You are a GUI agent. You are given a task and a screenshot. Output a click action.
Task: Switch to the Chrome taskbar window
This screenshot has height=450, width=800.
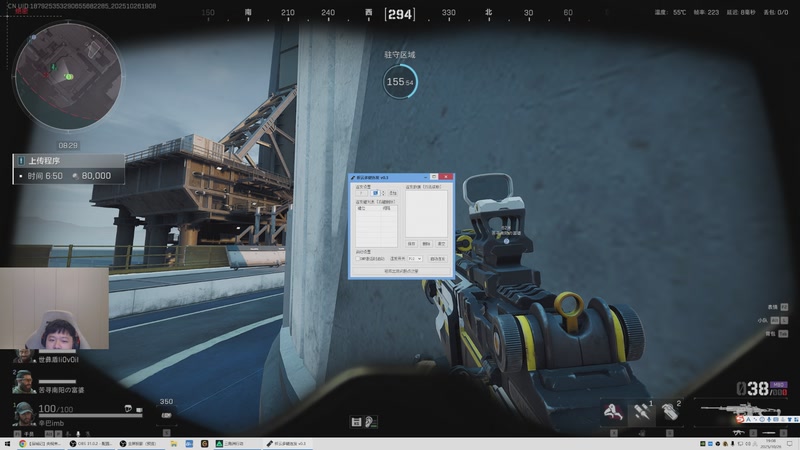coord(40,444)
